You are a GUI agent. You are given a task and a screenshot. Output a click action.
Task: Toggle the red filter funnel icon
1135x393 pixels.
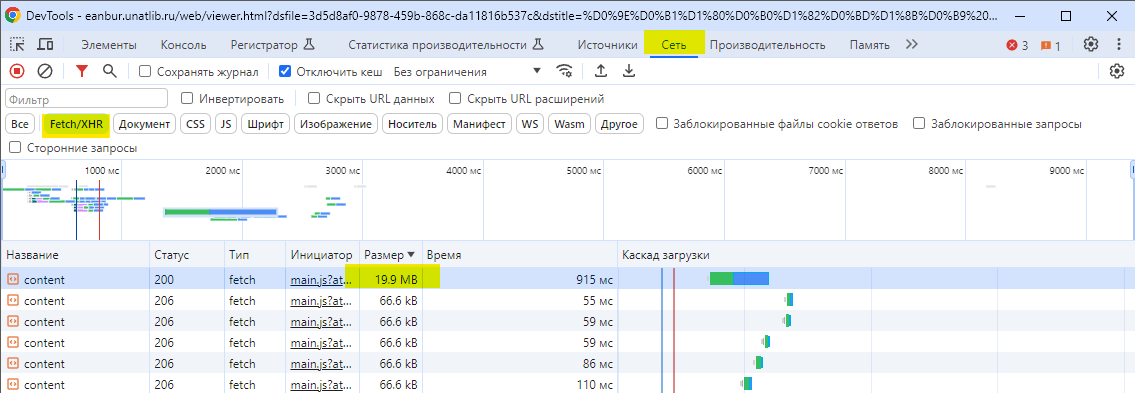pyautogui.click(x=82, y=71)
